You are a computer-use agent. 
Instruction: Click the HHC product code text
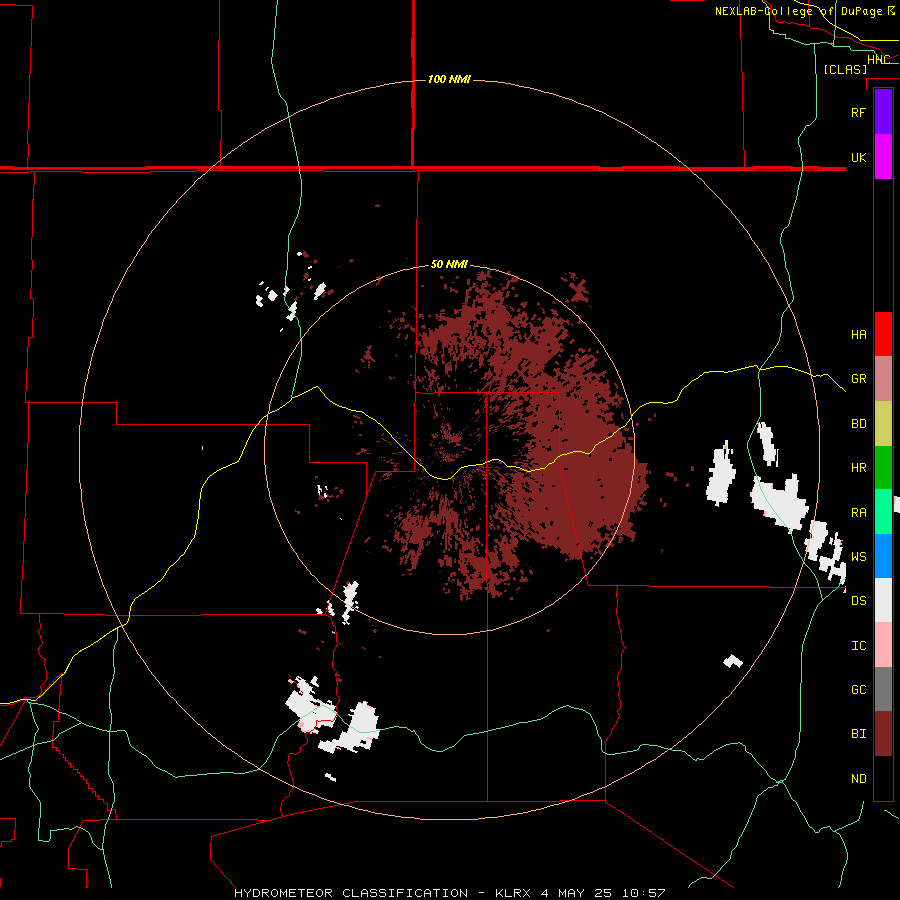[878, 60]
